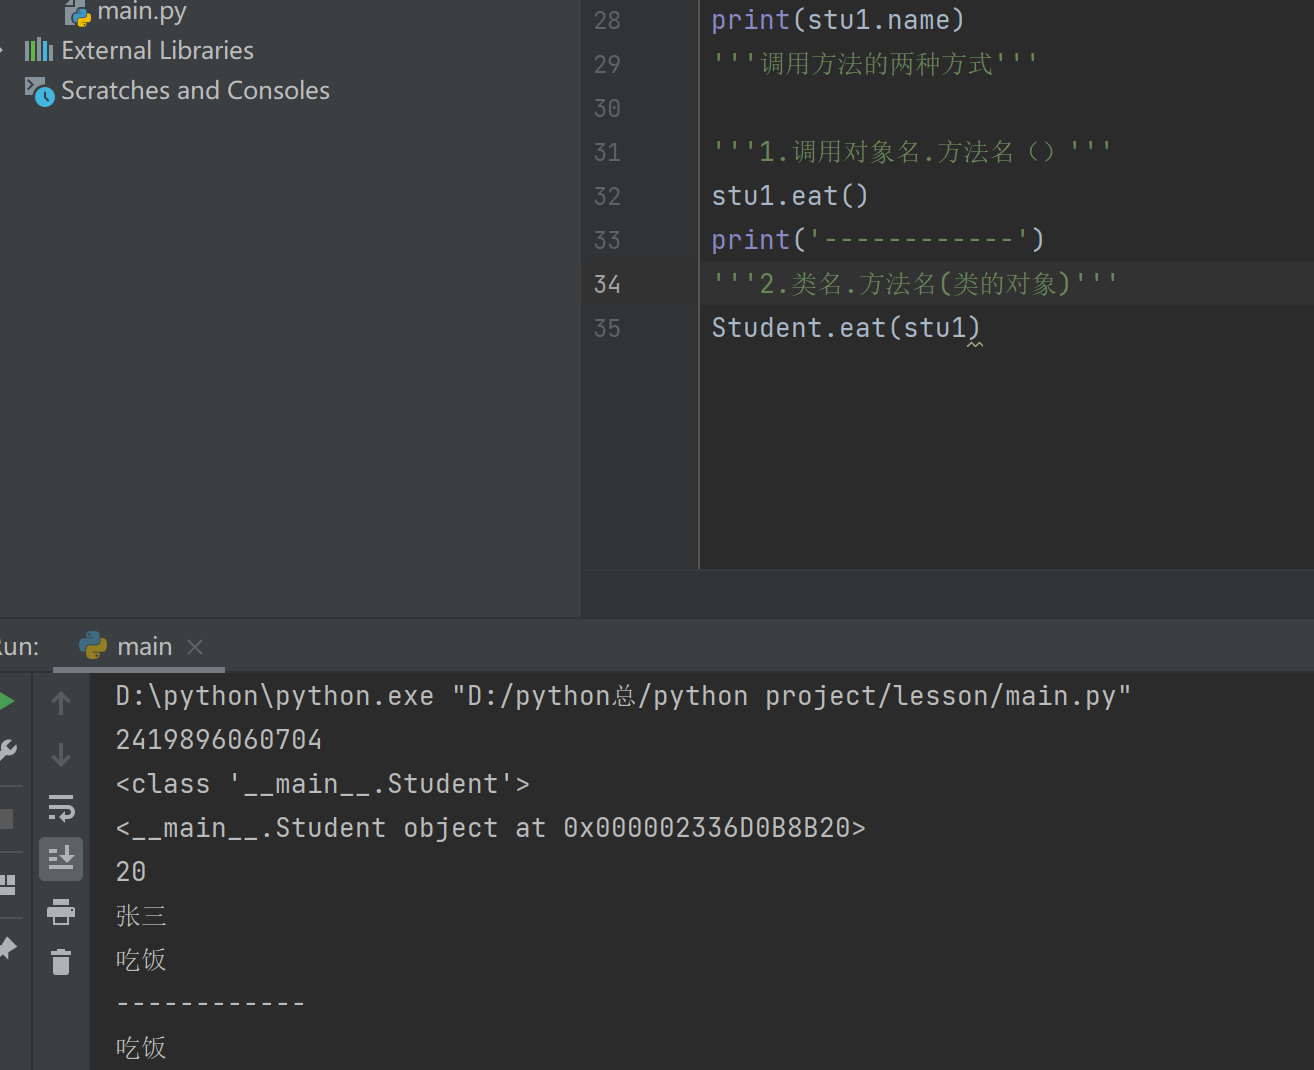Image resolution: width=1314 pixels, height=1070 pixels.
Task: Toggle scroll to end icon in console
Action: 61,859
